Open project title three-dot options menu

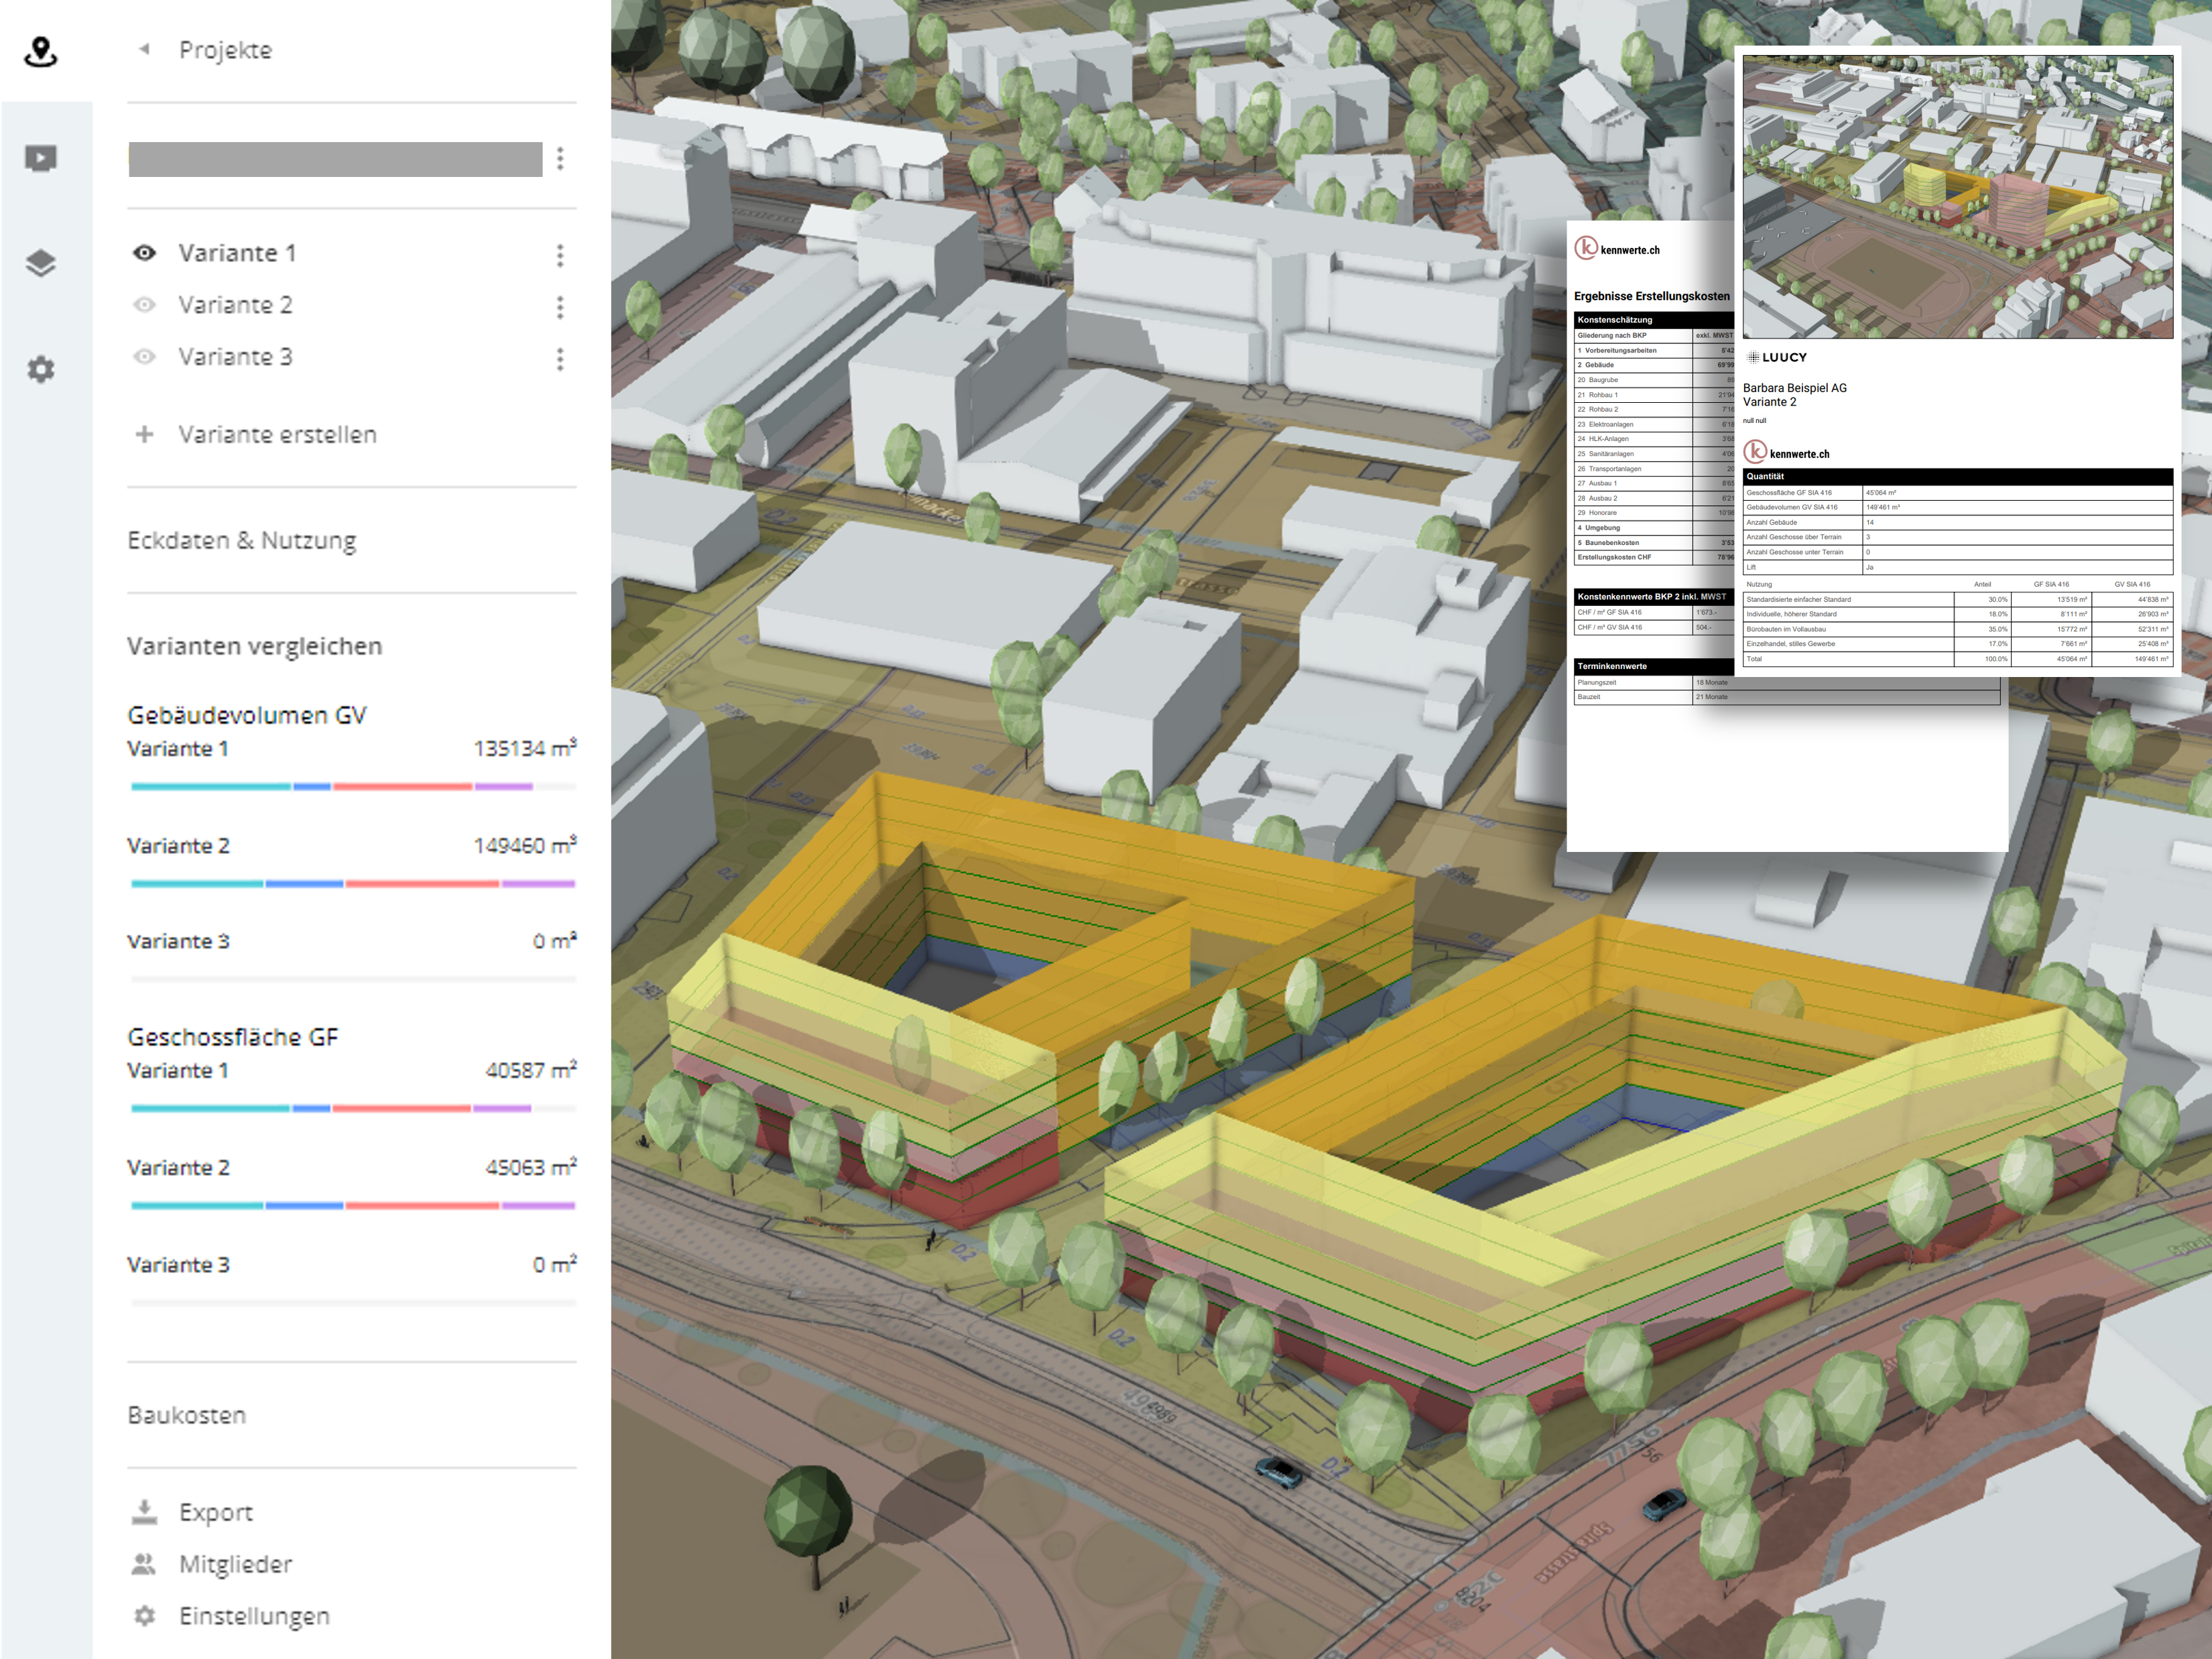point(560,158)
